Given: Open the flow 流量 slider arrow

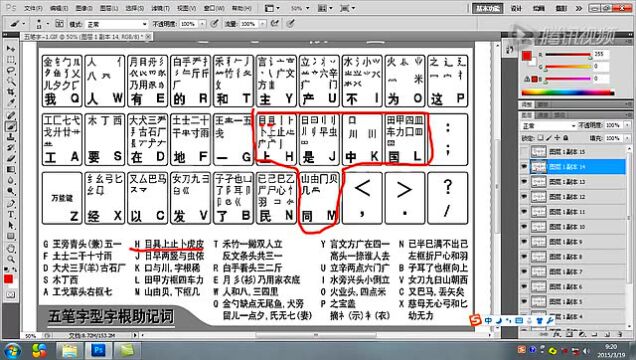Looking at the screenshot, I should (x=262, y=24).
